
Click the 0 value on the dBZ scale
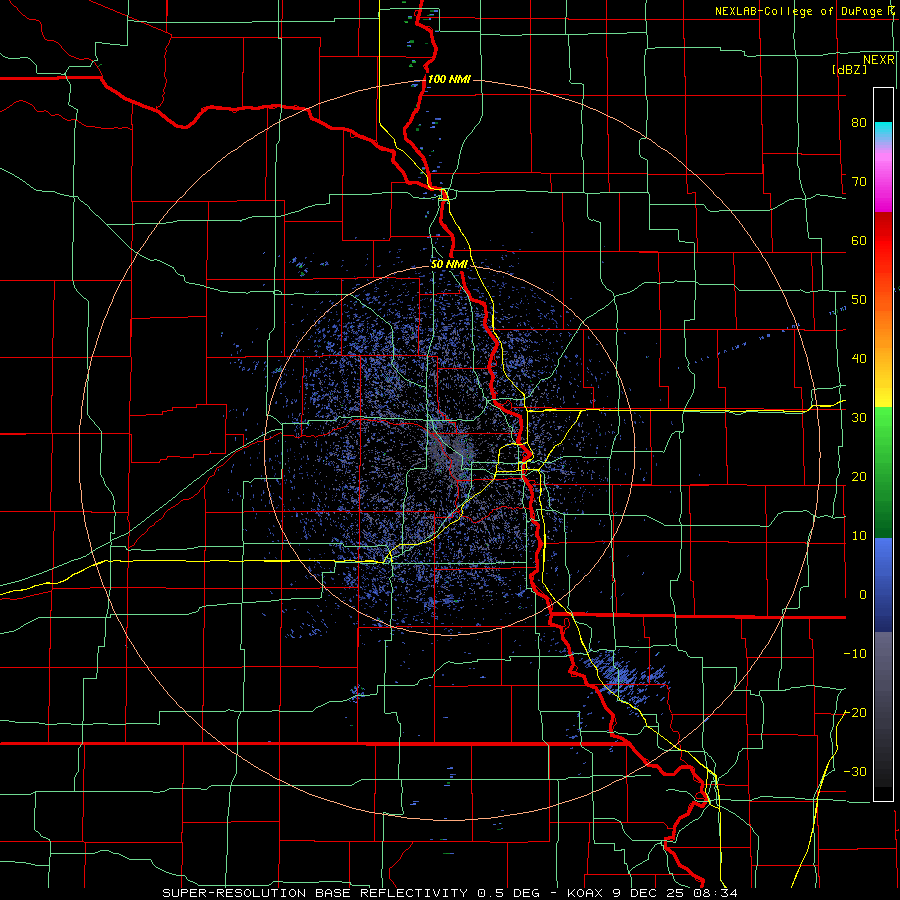click(x=863, y=595)
